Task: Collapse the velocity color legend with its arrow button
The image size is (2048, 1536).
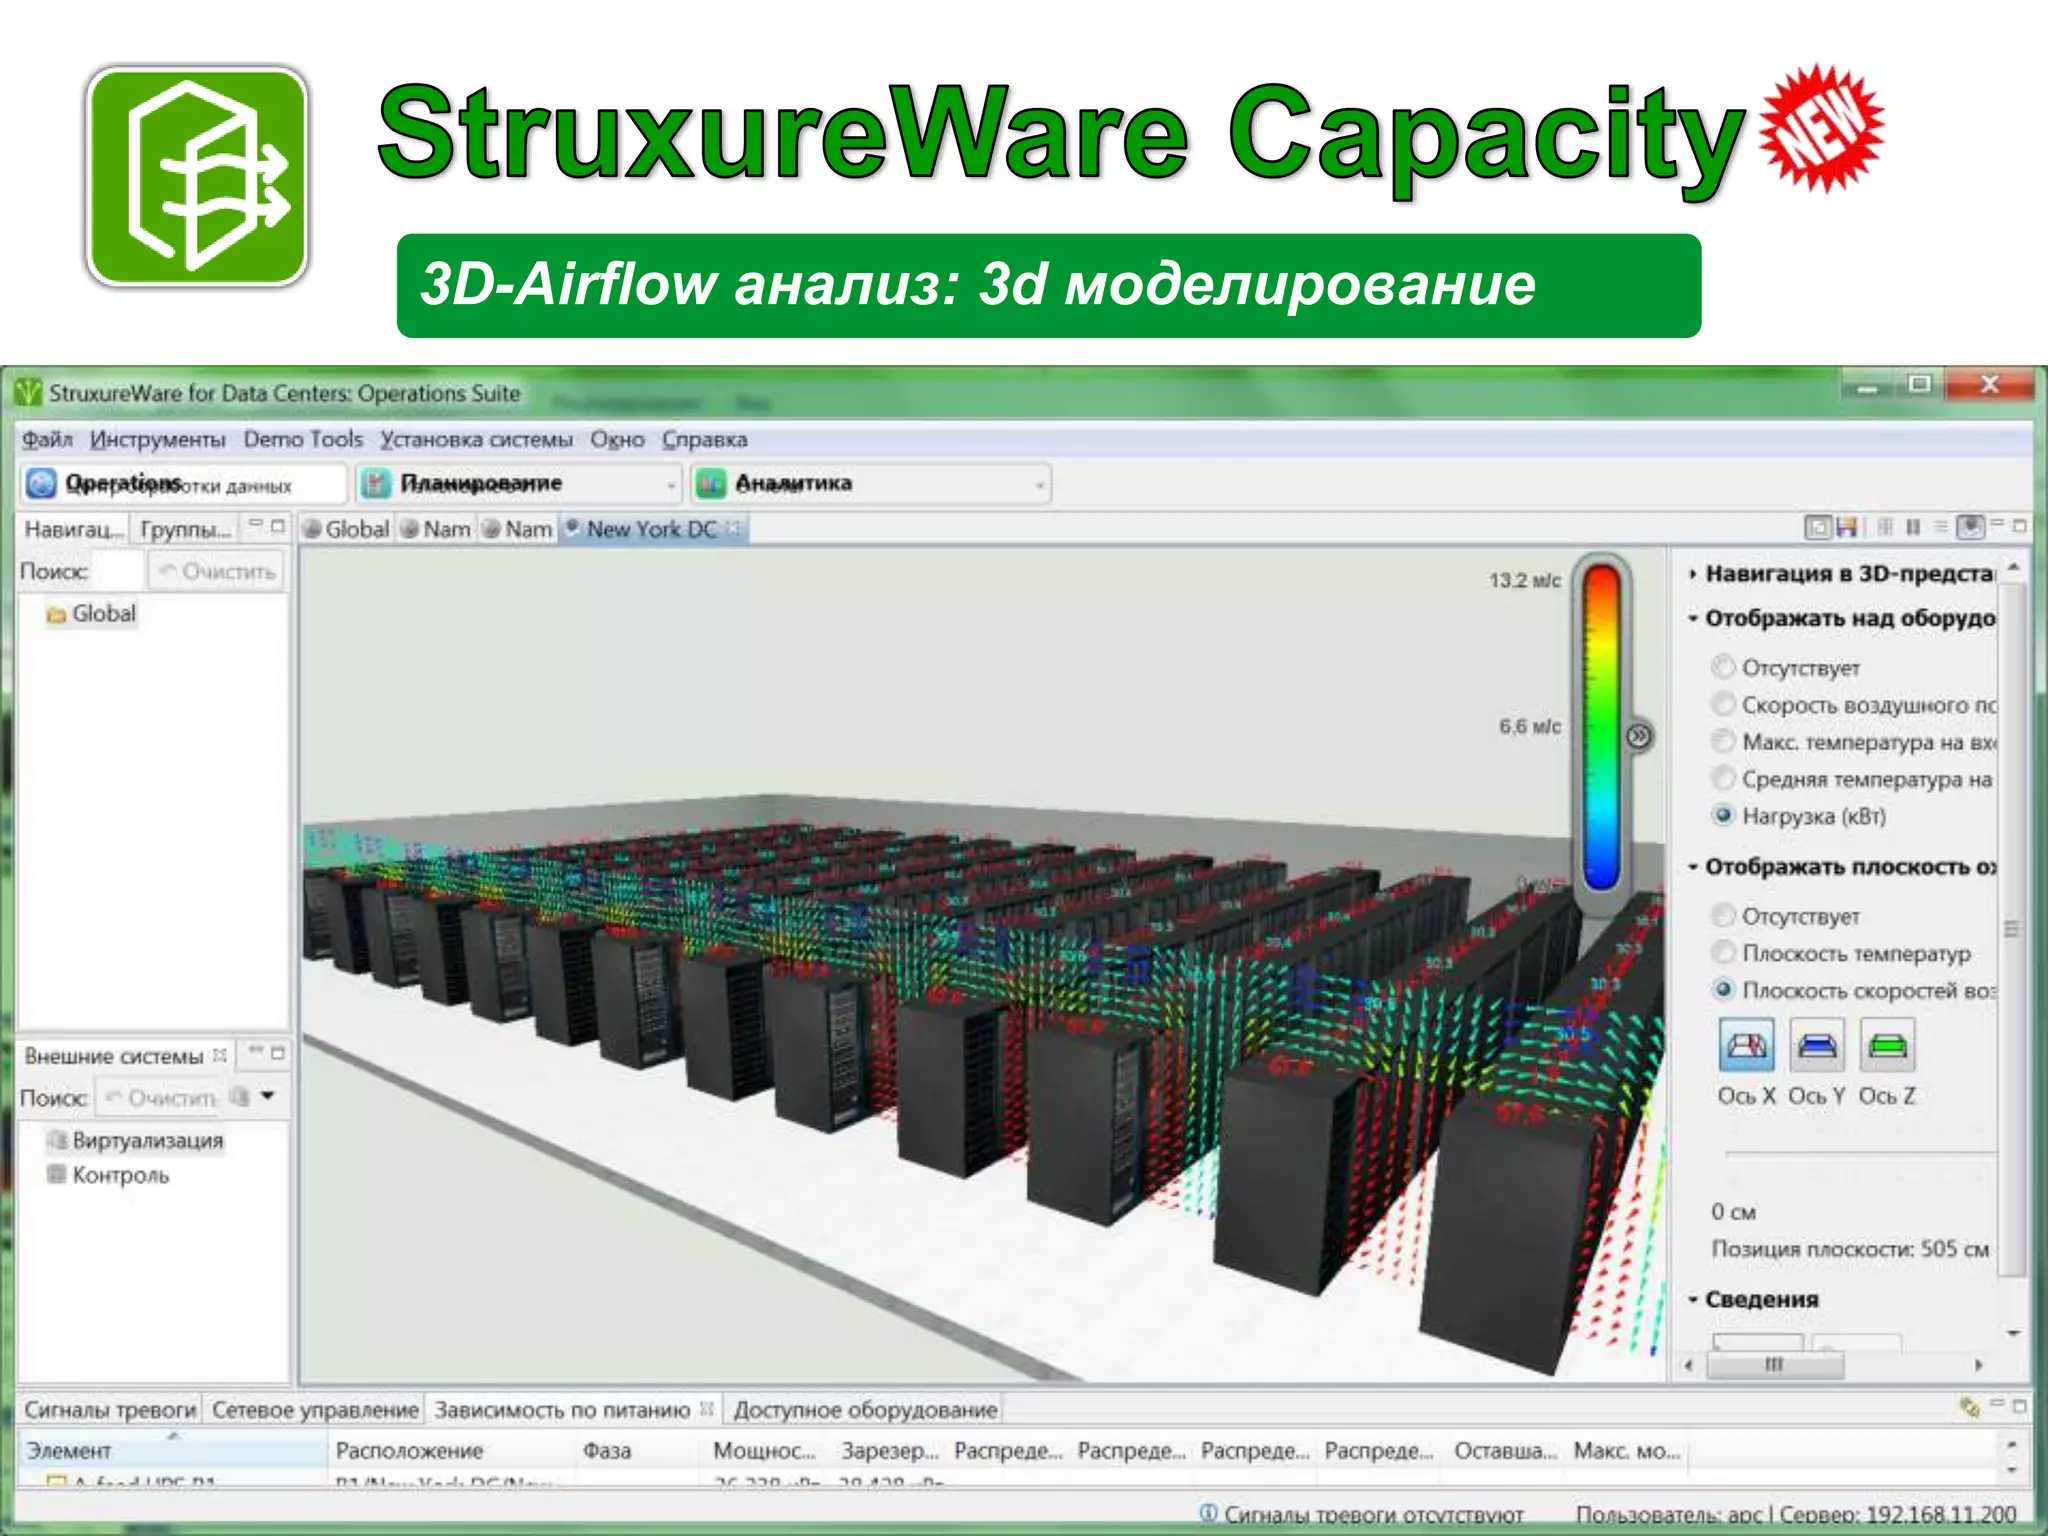Action: [x=1638, y=737]
